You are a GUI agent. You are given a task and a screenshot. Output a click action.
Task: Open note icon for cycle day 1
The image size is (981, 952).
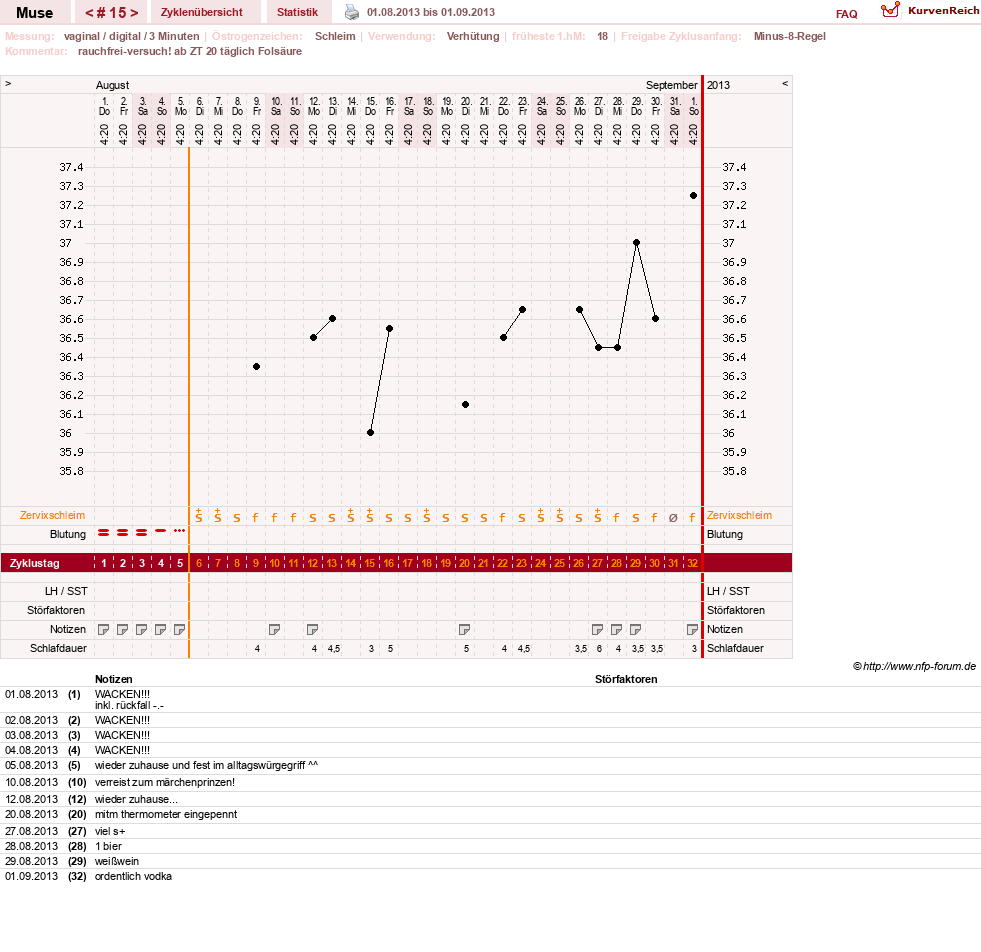tap(104, 629)
